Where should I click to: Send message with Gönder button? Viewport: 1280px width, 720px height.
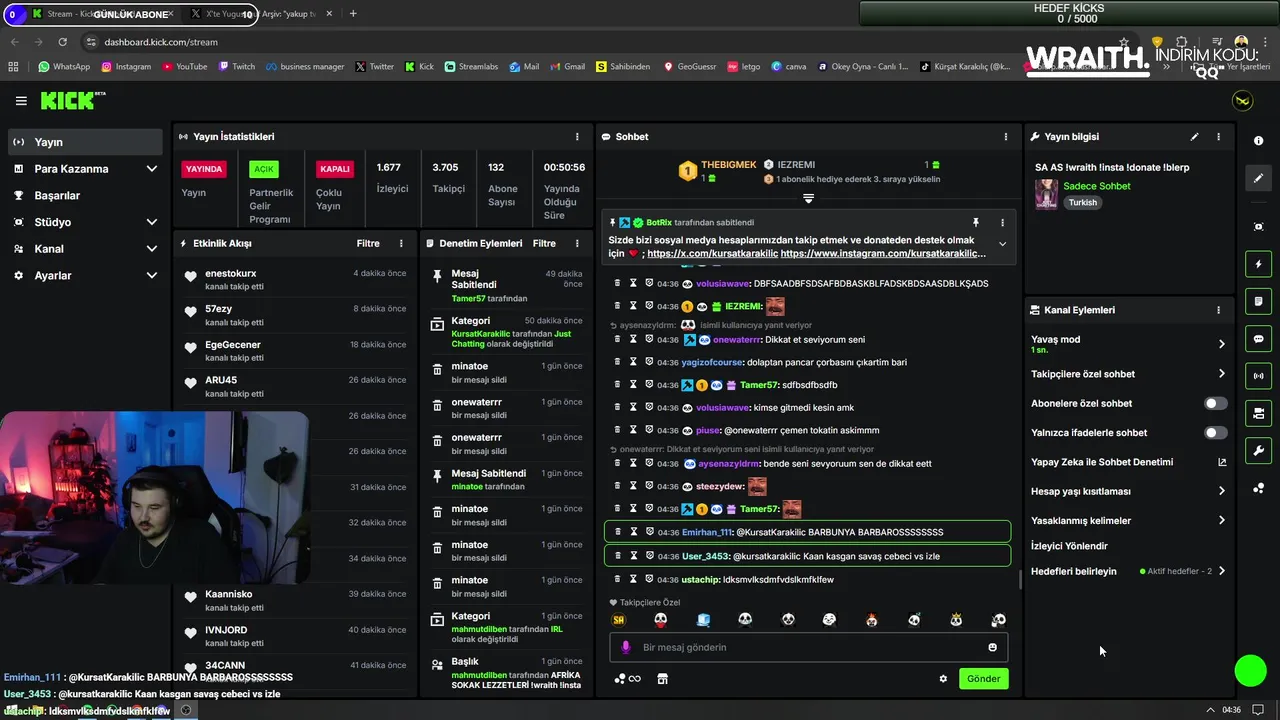click(x=983, y=679)
